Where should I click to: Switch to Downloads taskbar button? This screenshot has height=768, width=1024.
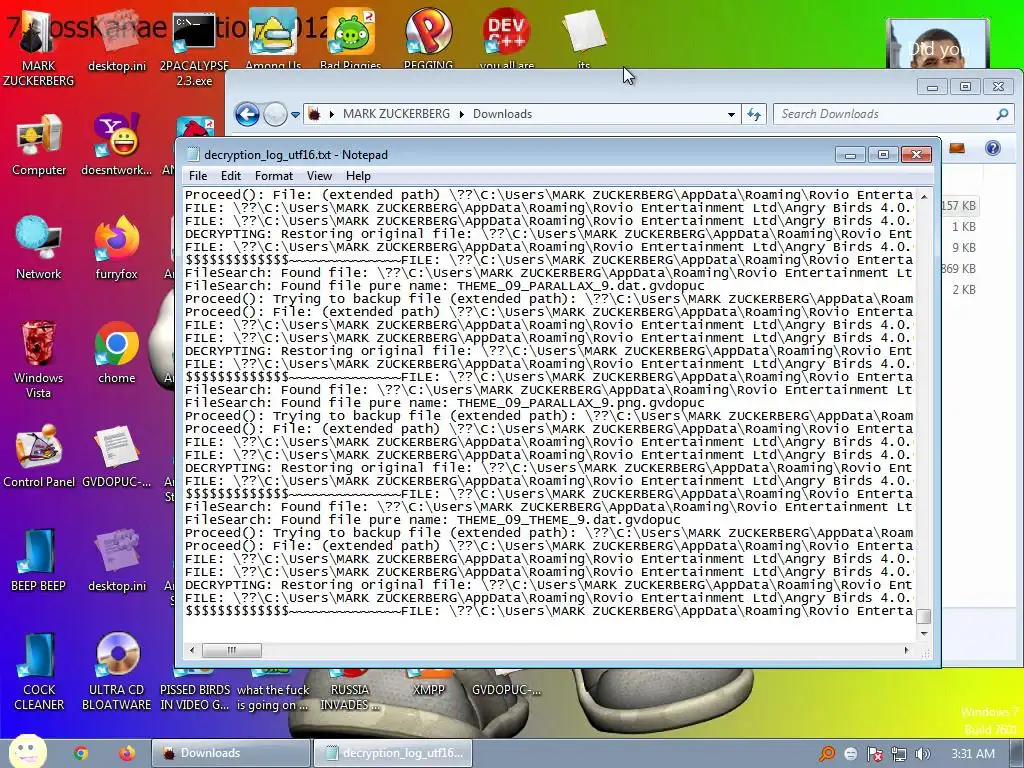pyautogui.click(x=231, y=753)
